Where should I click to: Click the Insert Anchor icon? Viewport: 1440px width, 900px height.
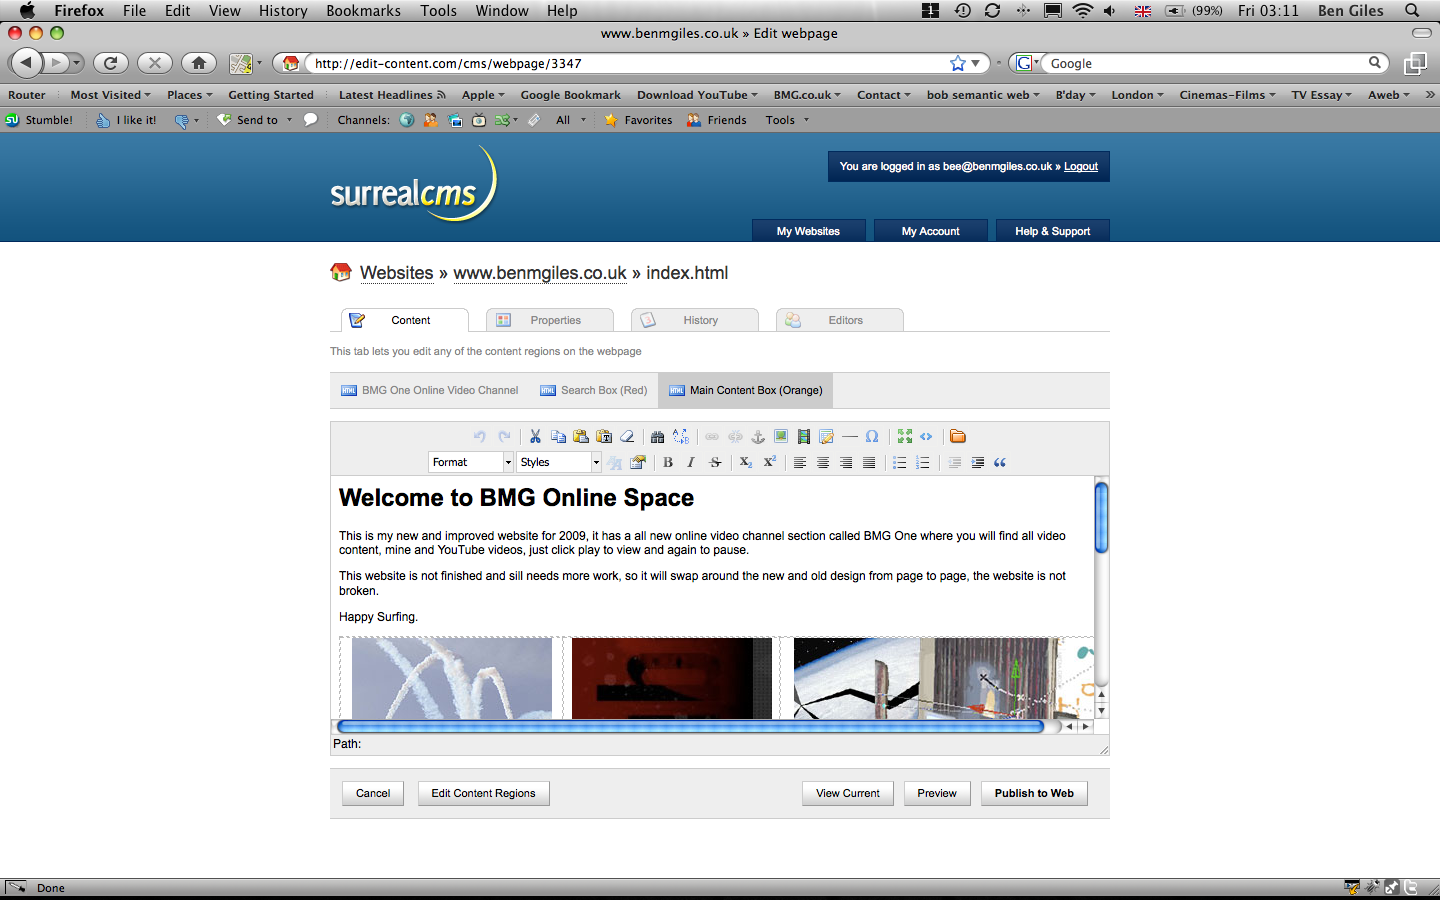pyautogui.click(x=758, y=436)
